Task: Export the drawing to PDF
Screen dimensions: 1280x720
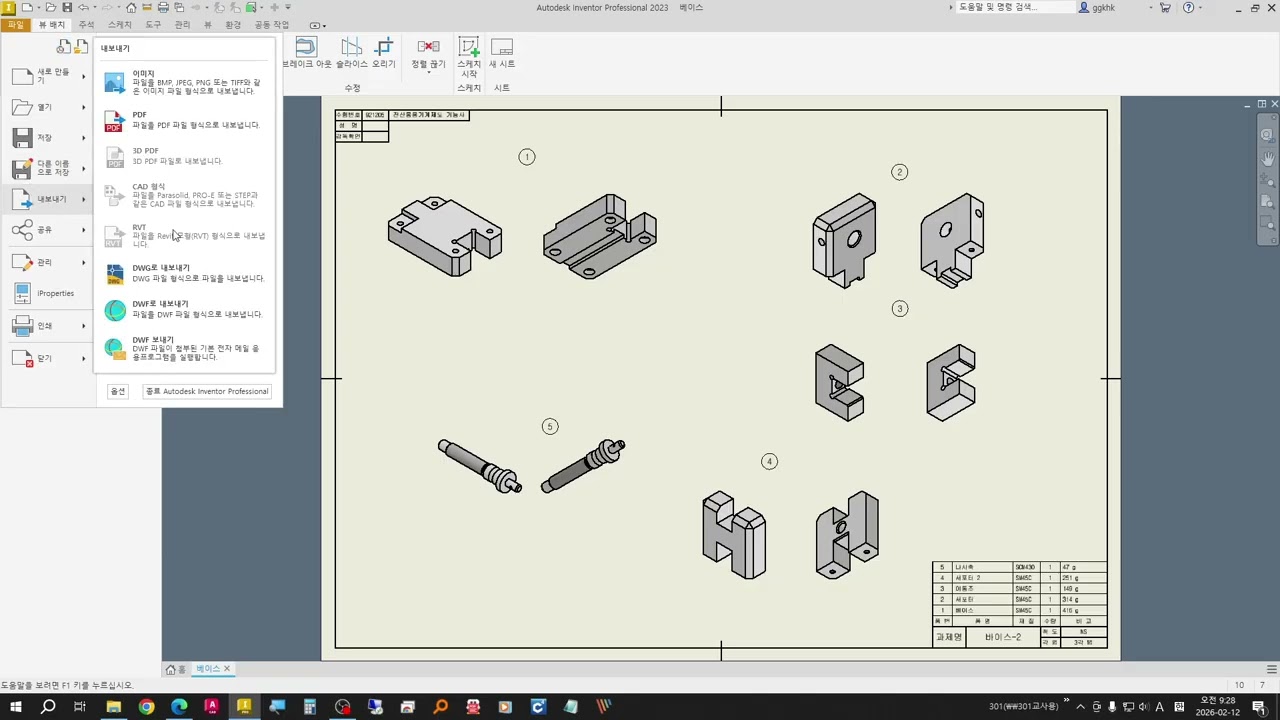Action: pyautogui.click(x=185, y=121)
